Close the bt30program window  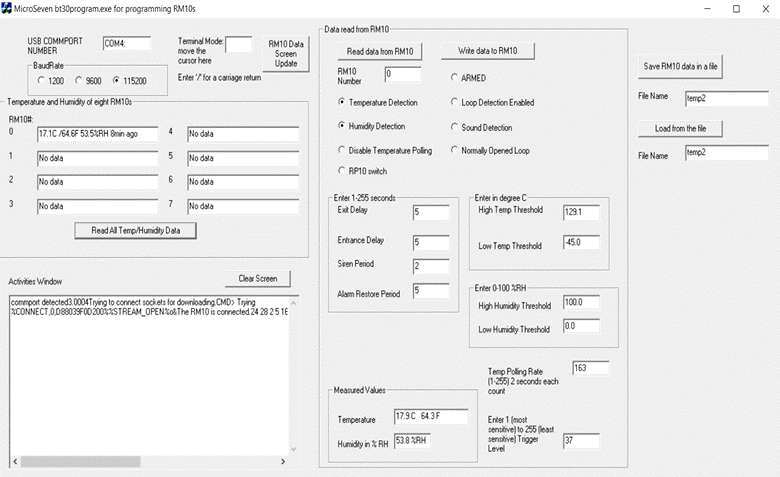pyautogui.click(x=766, y=9)
